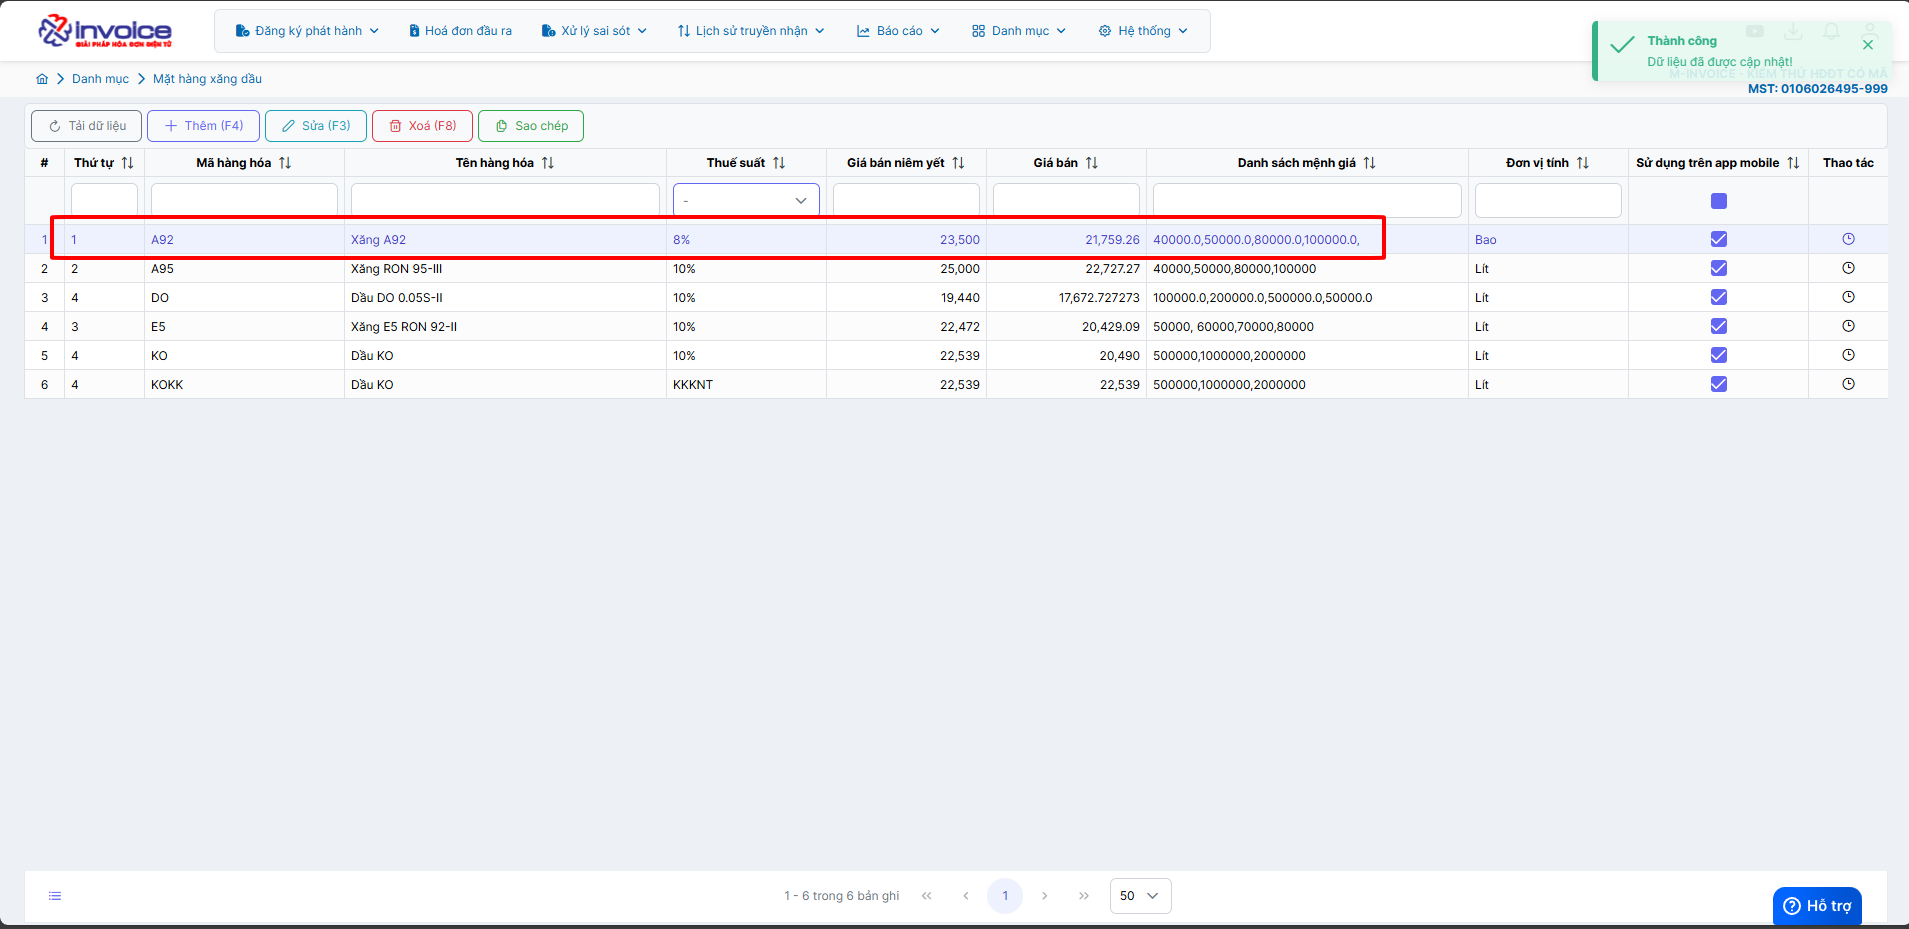This screenshot has height=929, width=1909.
Task: Focus Giá bán filter input
Action: pyautogui.click(x=1066, y=200)
